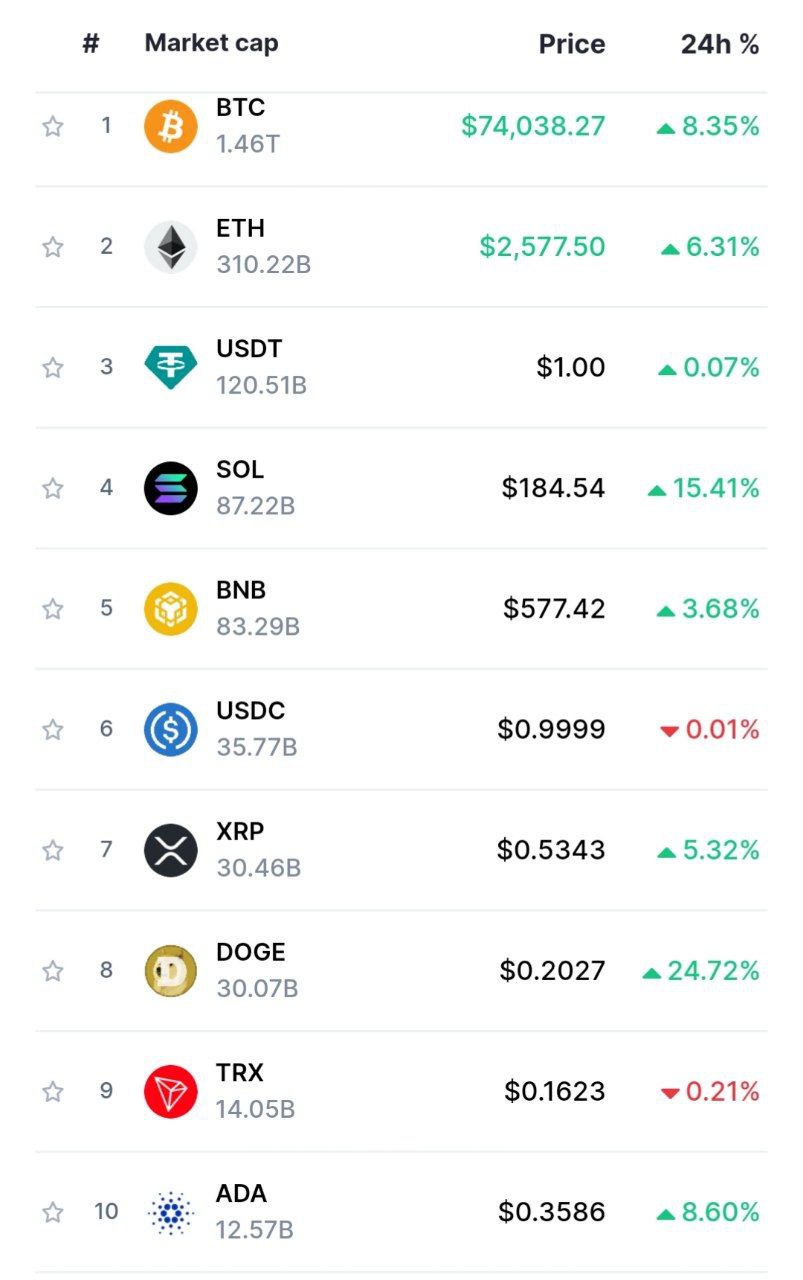Click the Cardano ADA icon
This screenshot has height=1280, width=803.
coord(171,1212)
